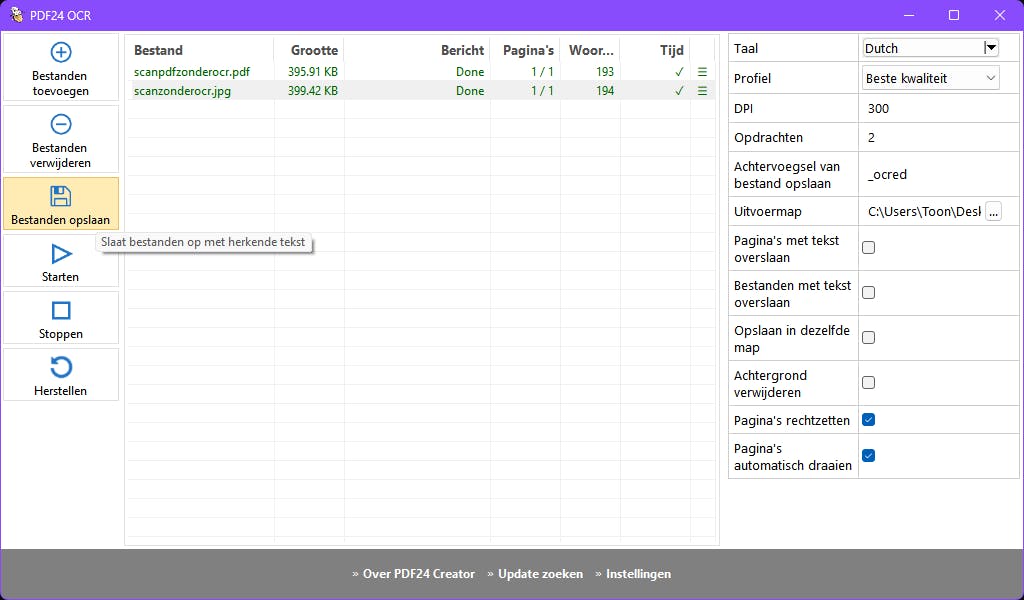Sort by the Tijd column header
Screen dimensions: 1024x600
coord(671,50)
